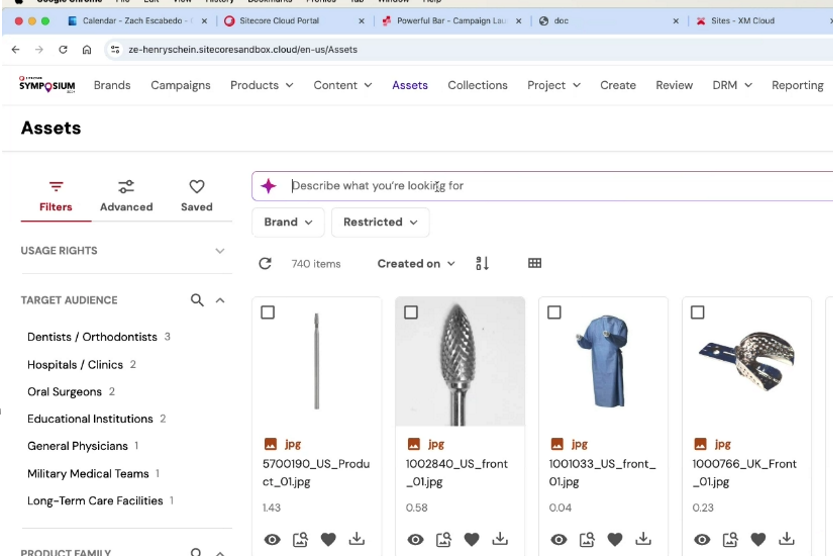Screen dimensions: 833x556
Task: Open the Review page
Action: tap(674, 85)
